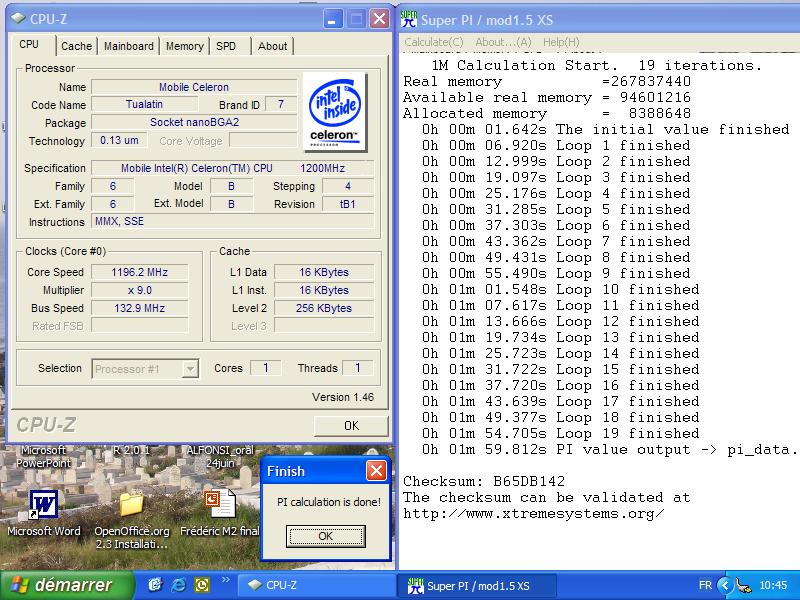Click the FR language indicator
Image resolution: width=800 pixels, height=600 pixels.
point(705,585)
